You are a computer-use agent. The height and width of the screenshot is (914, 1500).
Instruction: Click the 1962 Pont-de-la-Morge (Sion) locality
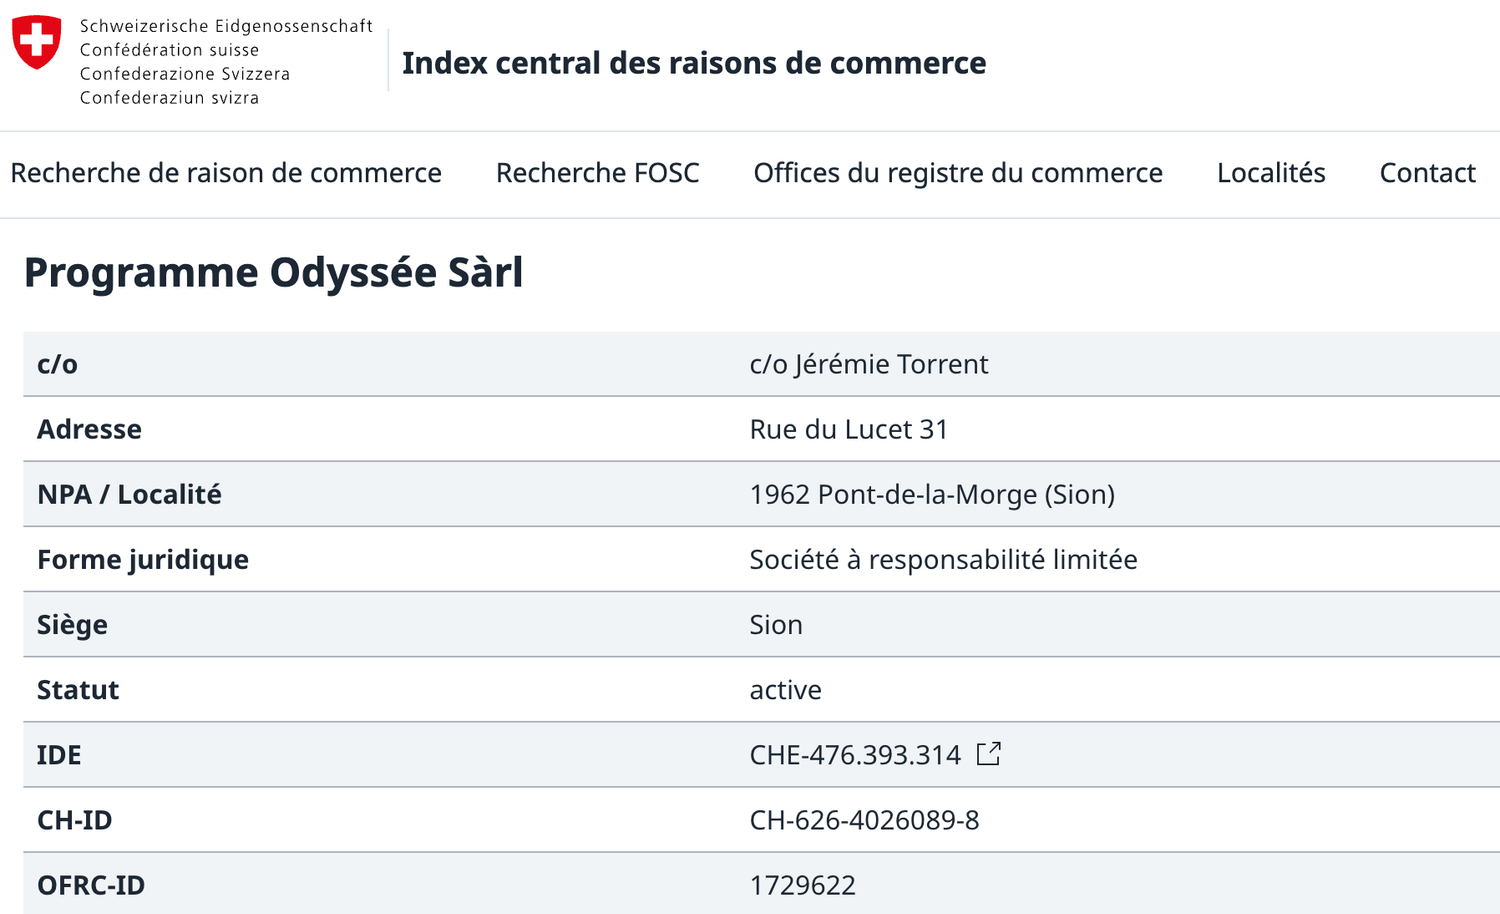click(x=931, y=494)
